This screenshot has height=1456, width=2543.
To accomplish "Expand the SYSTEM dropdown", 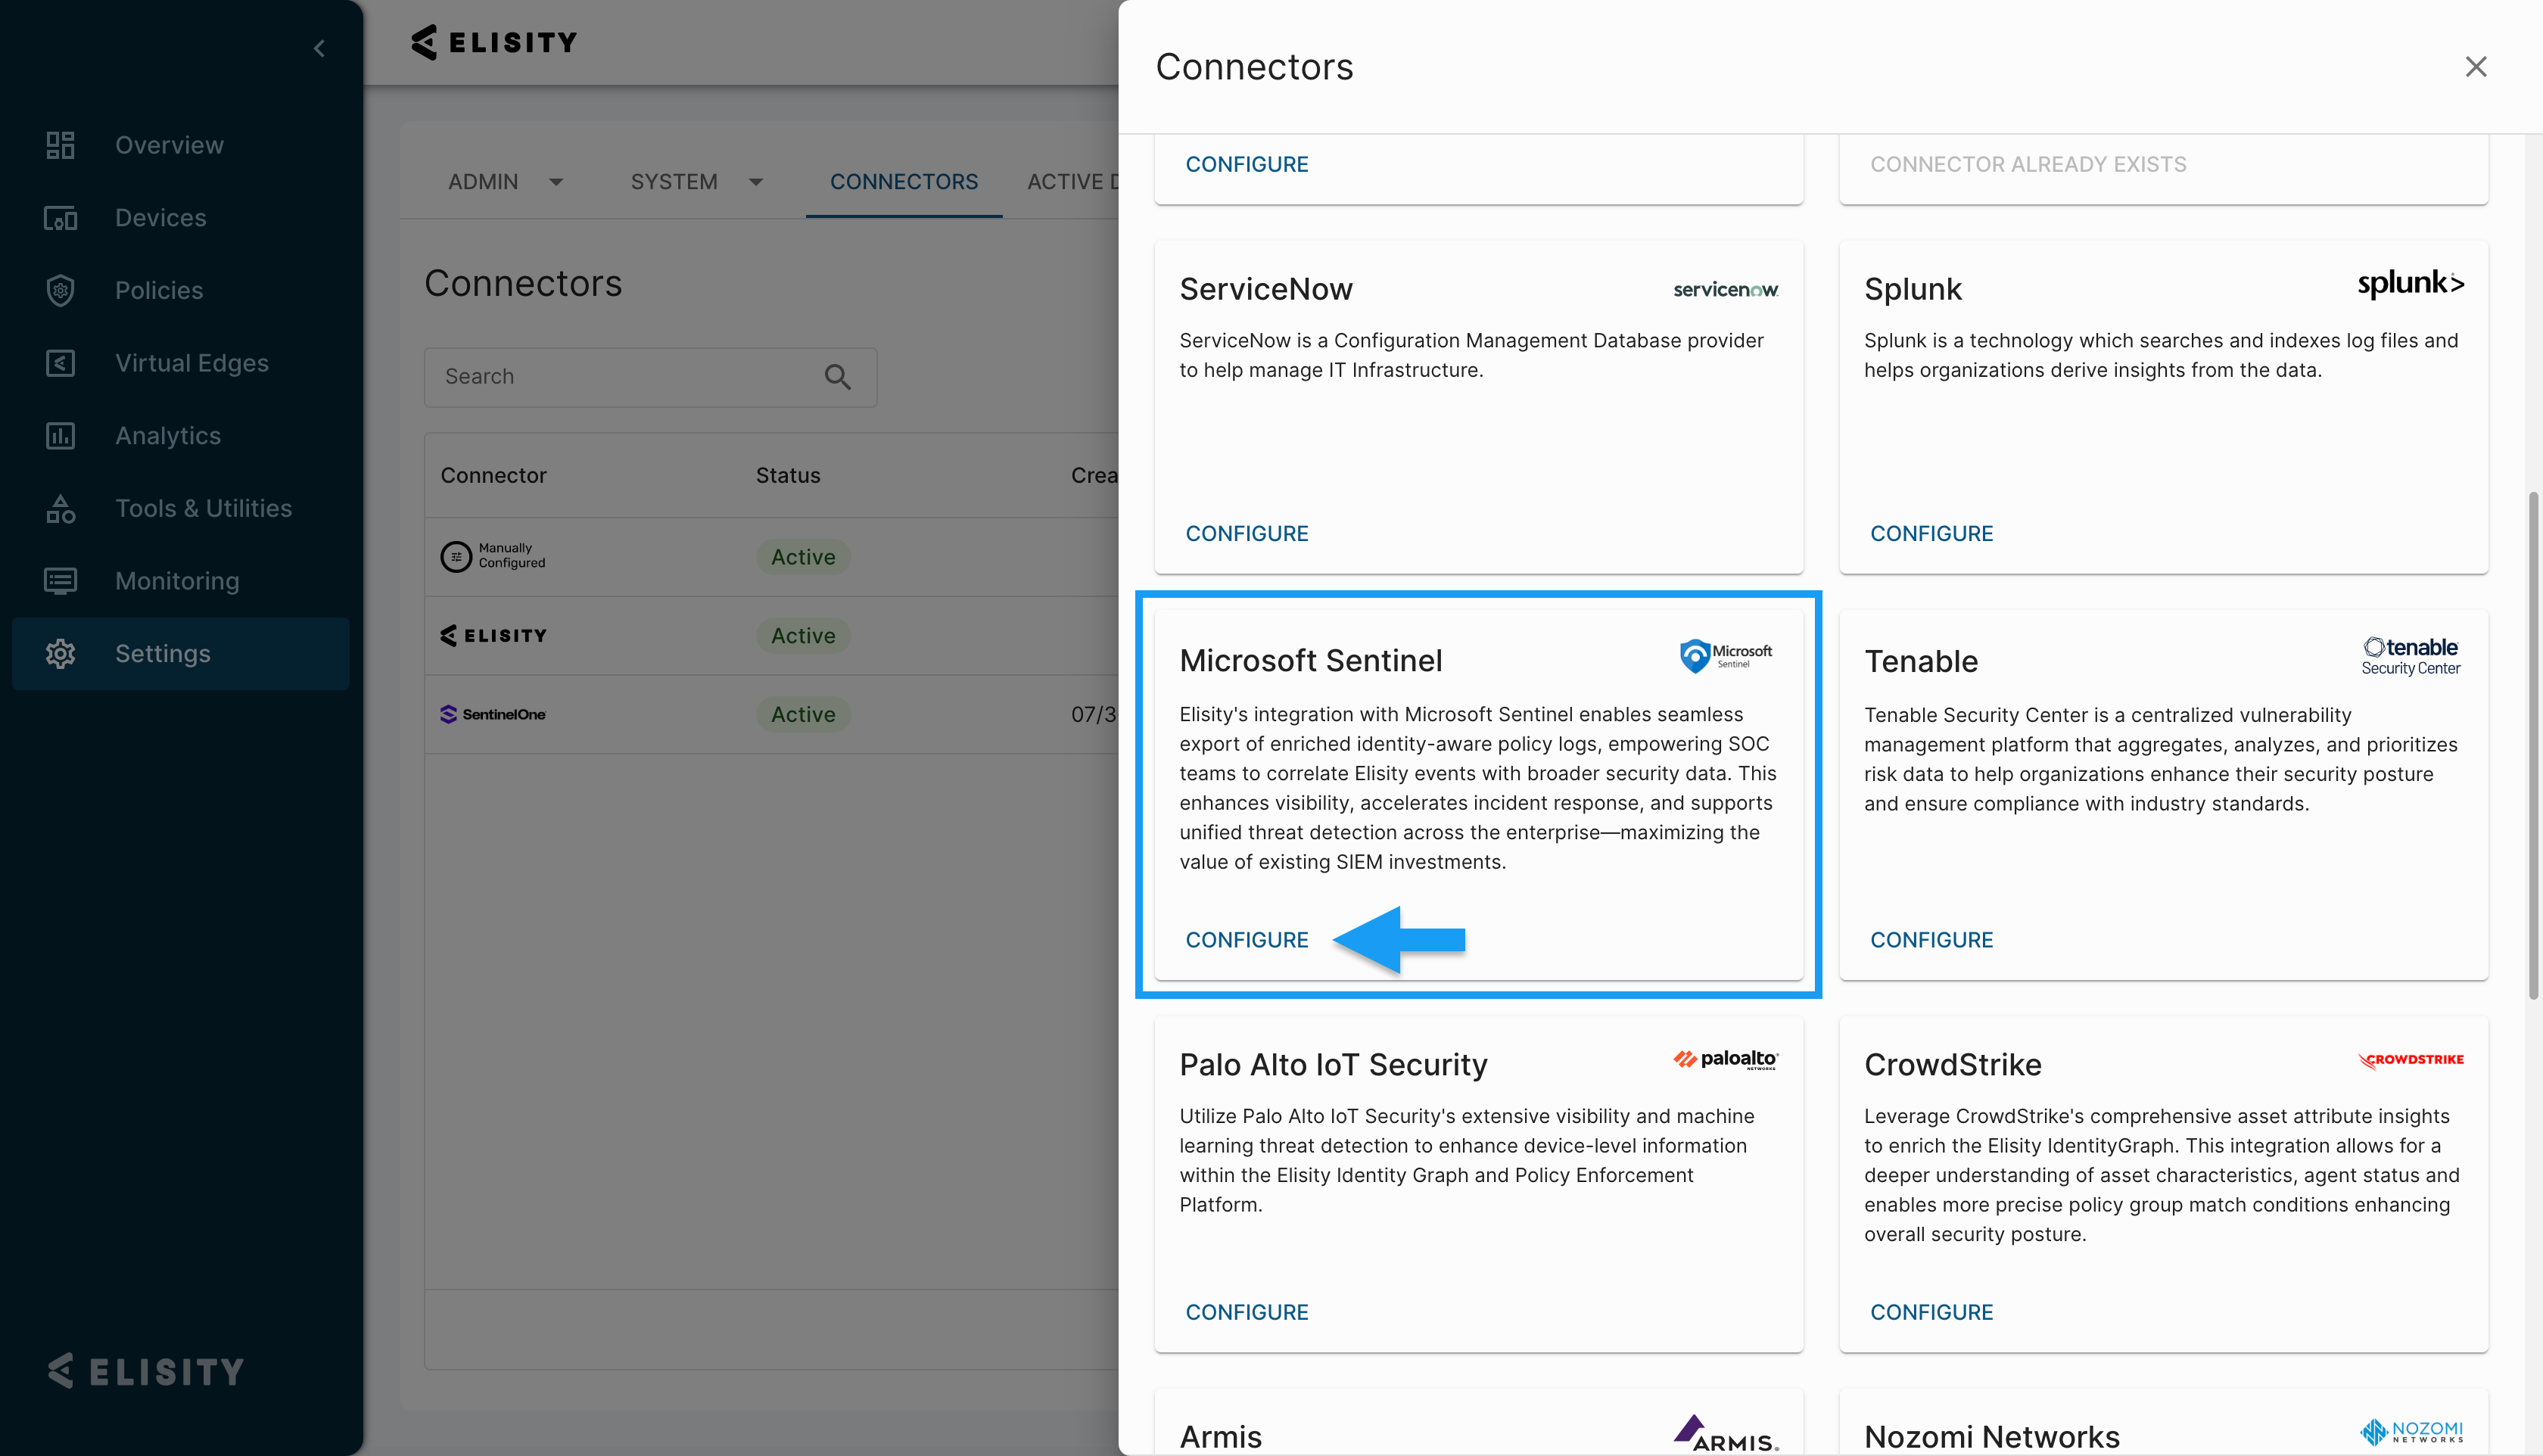I will pos(697,182).
